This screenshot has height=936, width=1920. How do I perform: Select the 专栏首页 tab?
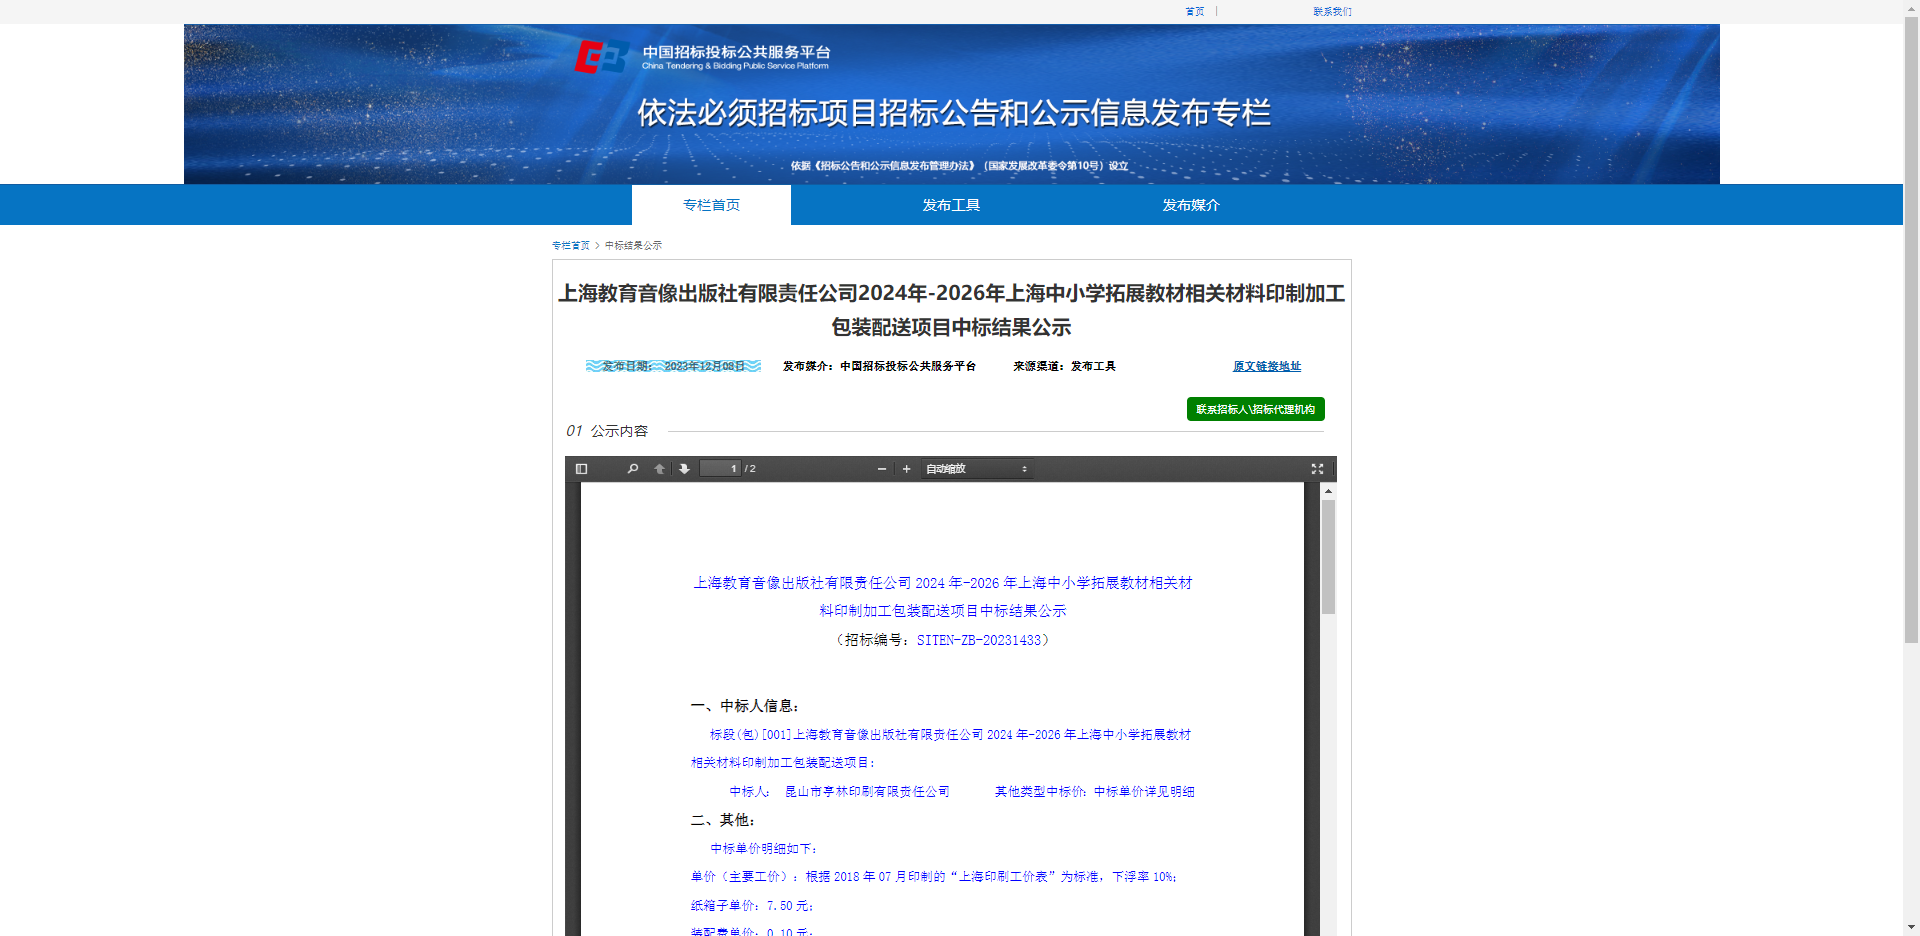pos(711,205)
